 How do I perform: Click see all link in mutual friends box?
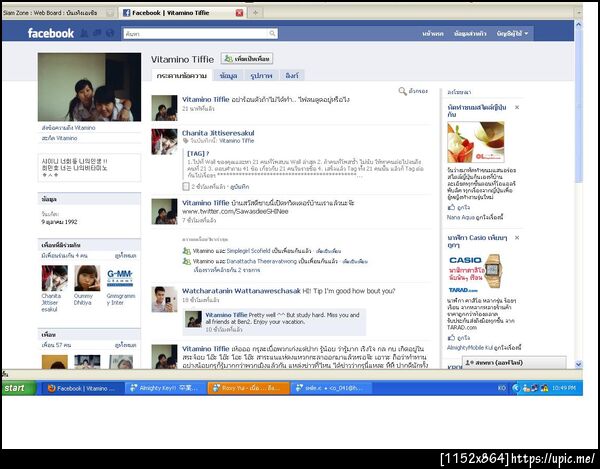point(126,256)
